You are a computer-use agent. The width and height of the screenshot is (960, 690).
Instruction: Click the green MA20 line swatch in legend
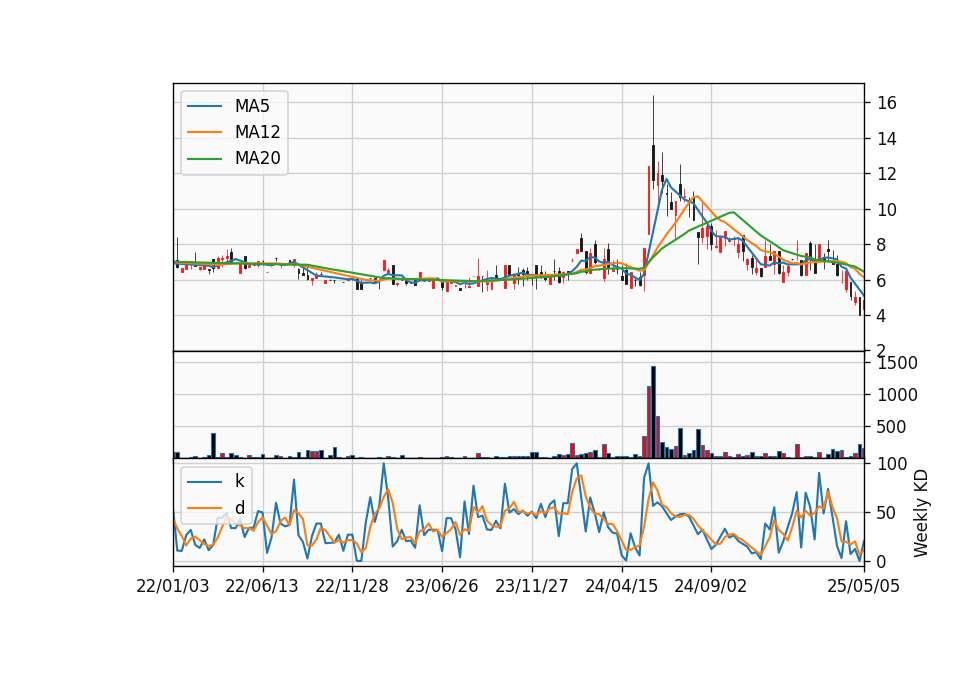[x=204, y=158]
